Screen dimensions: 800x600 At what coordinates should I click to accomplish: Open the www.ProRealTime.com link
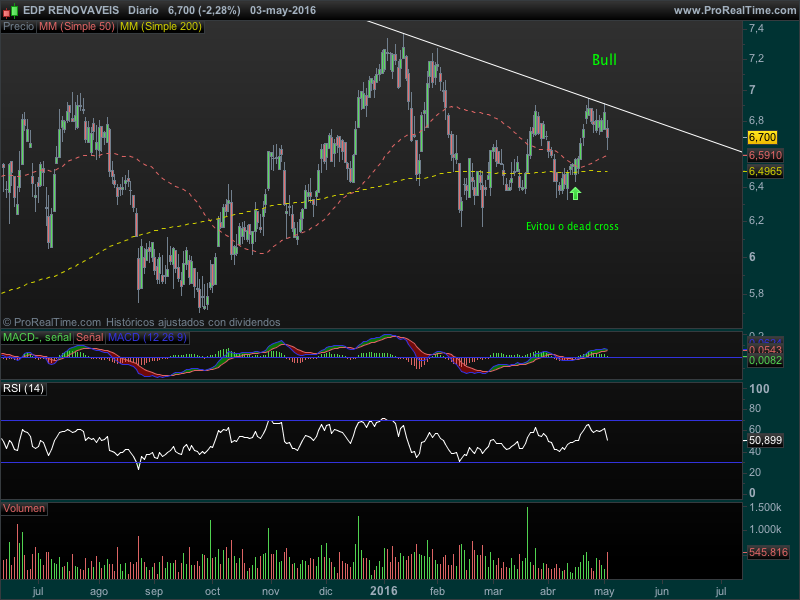735,10
